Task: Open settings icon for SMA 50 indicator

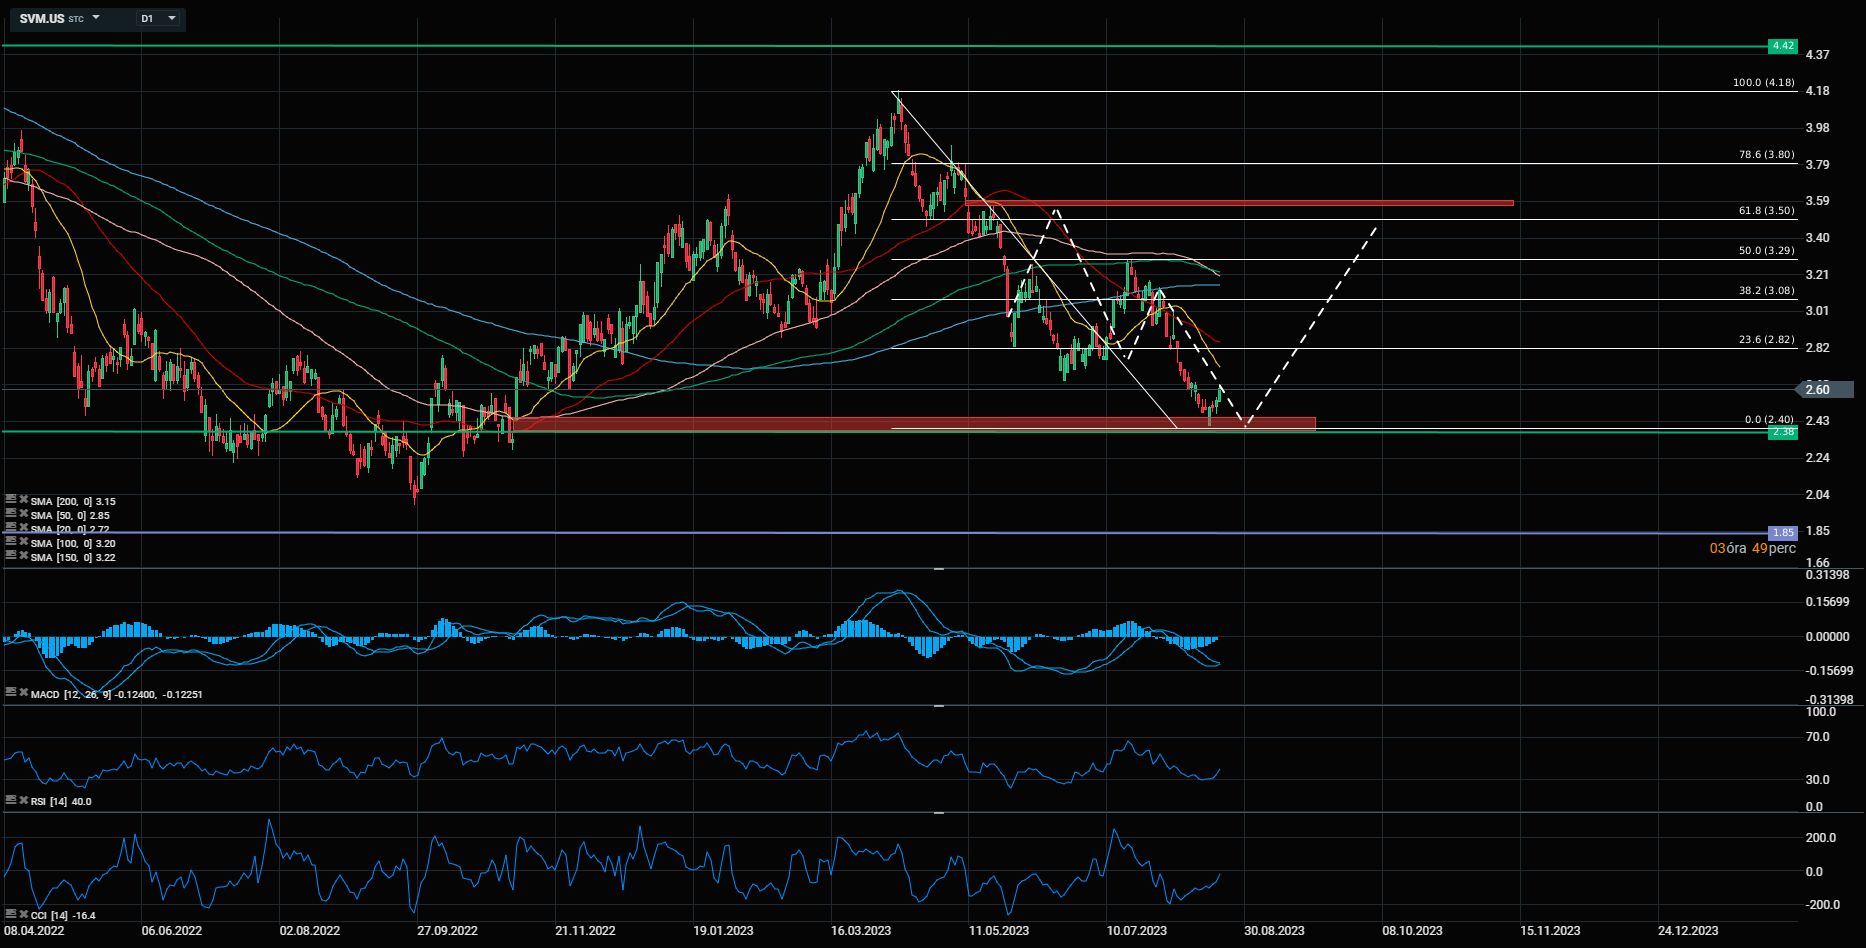Action: pyautogui.click(x=11, y=513)
